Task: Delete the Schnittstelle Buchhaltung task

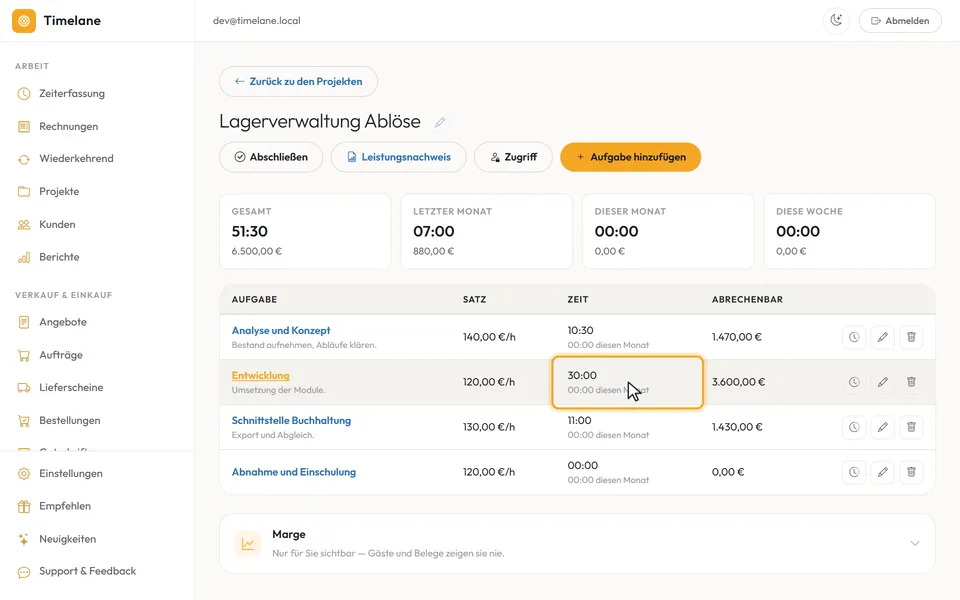Action: pyautogui.click(x=911, y=427)
